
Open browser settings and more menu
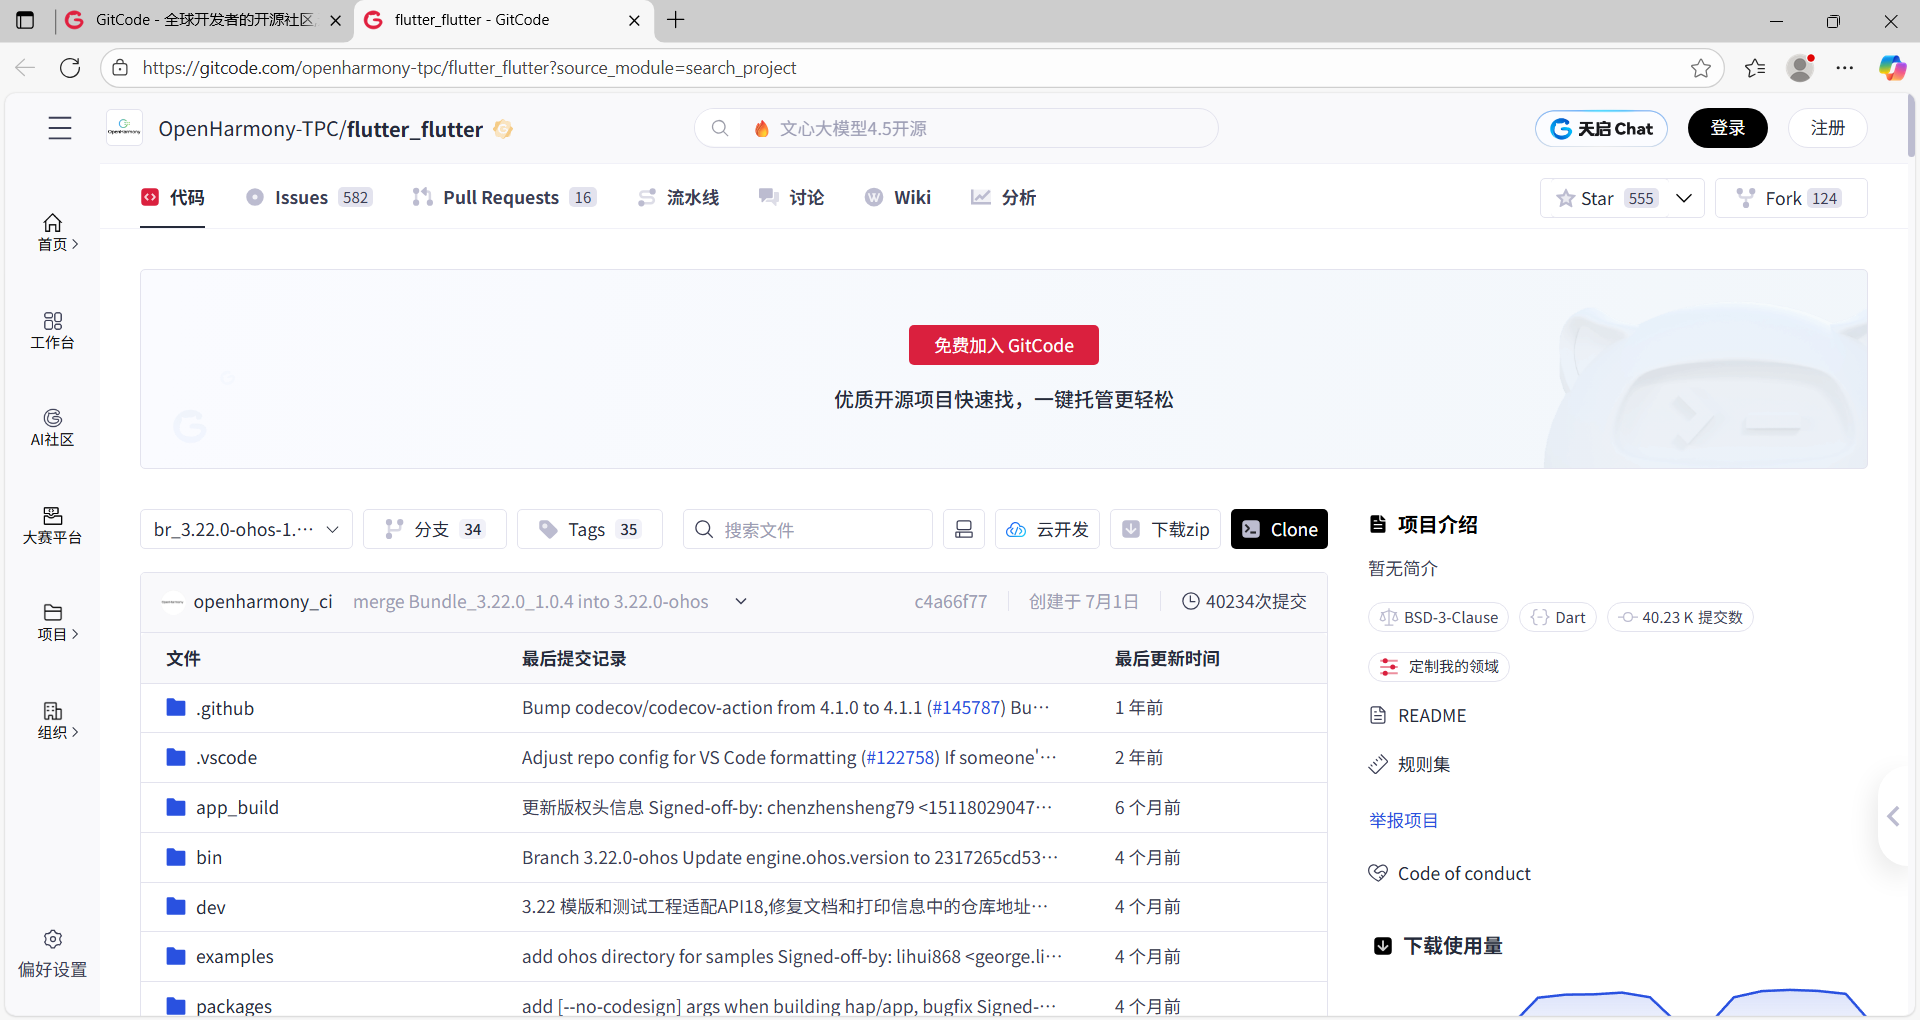click(1845, 67)
